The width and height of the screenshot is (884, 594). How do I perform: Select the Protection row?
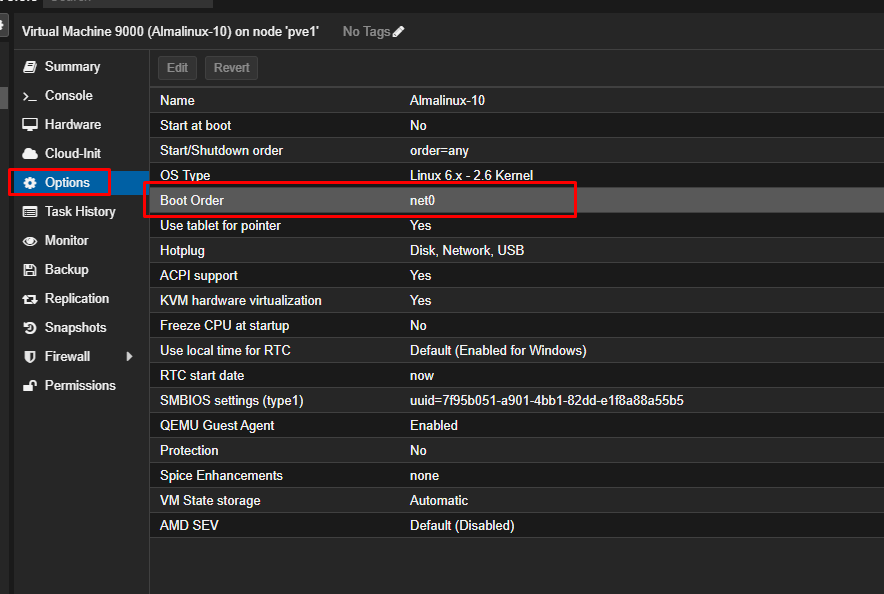click(516, 450)
